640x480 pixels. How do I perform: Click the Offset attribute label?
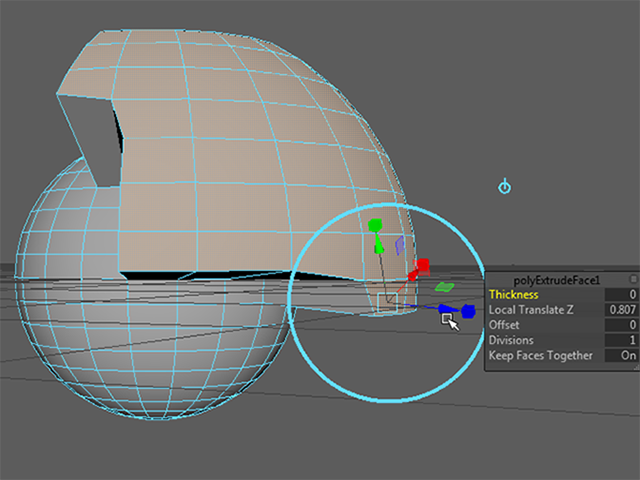[x=504, y=325]
